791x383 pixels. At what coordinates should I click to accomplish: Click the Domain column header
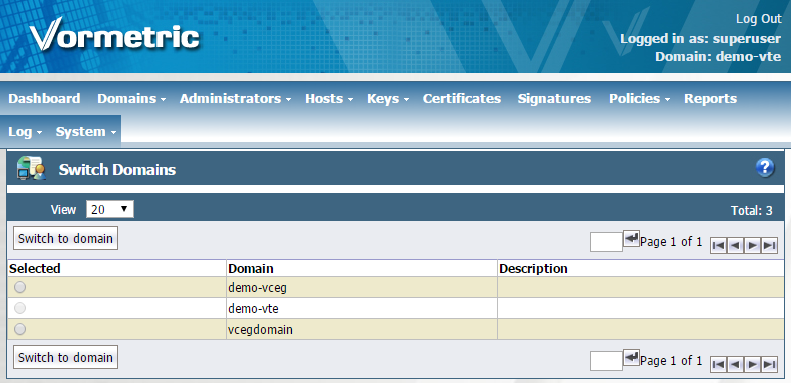click(x=251, y=268)
